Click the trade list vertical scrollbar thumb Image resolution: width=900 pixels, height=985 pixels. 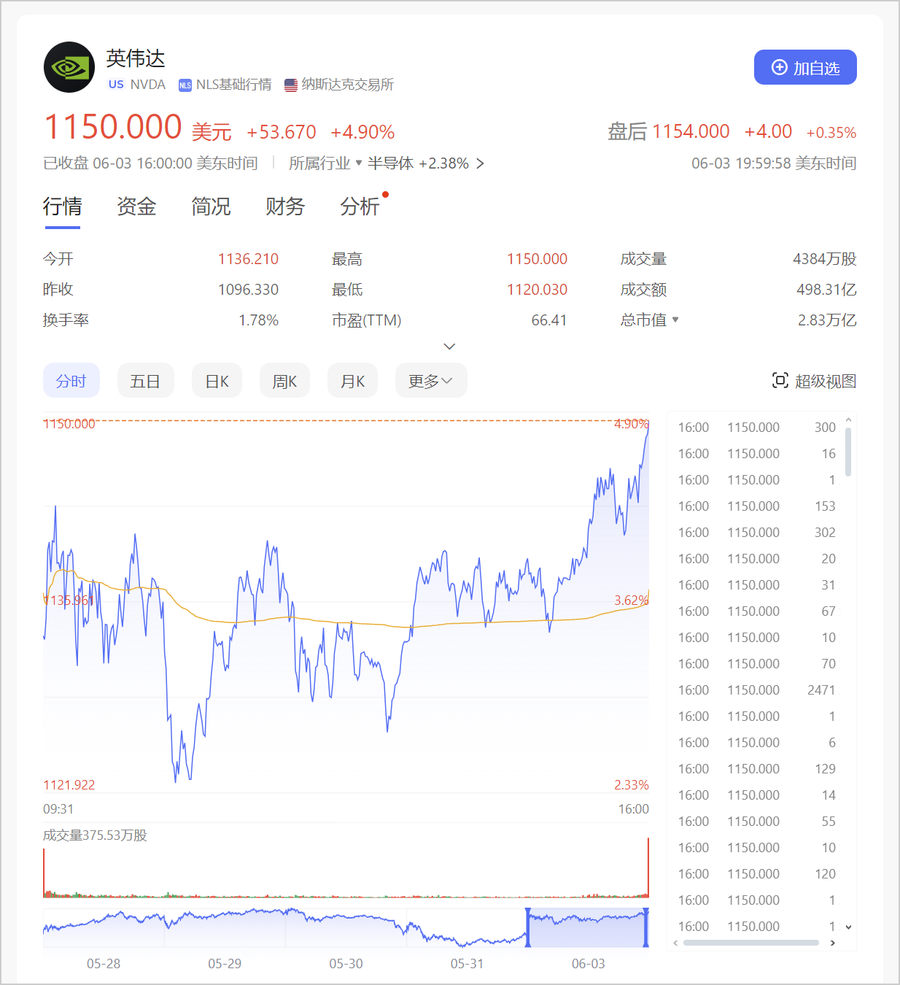pos(848,452)
